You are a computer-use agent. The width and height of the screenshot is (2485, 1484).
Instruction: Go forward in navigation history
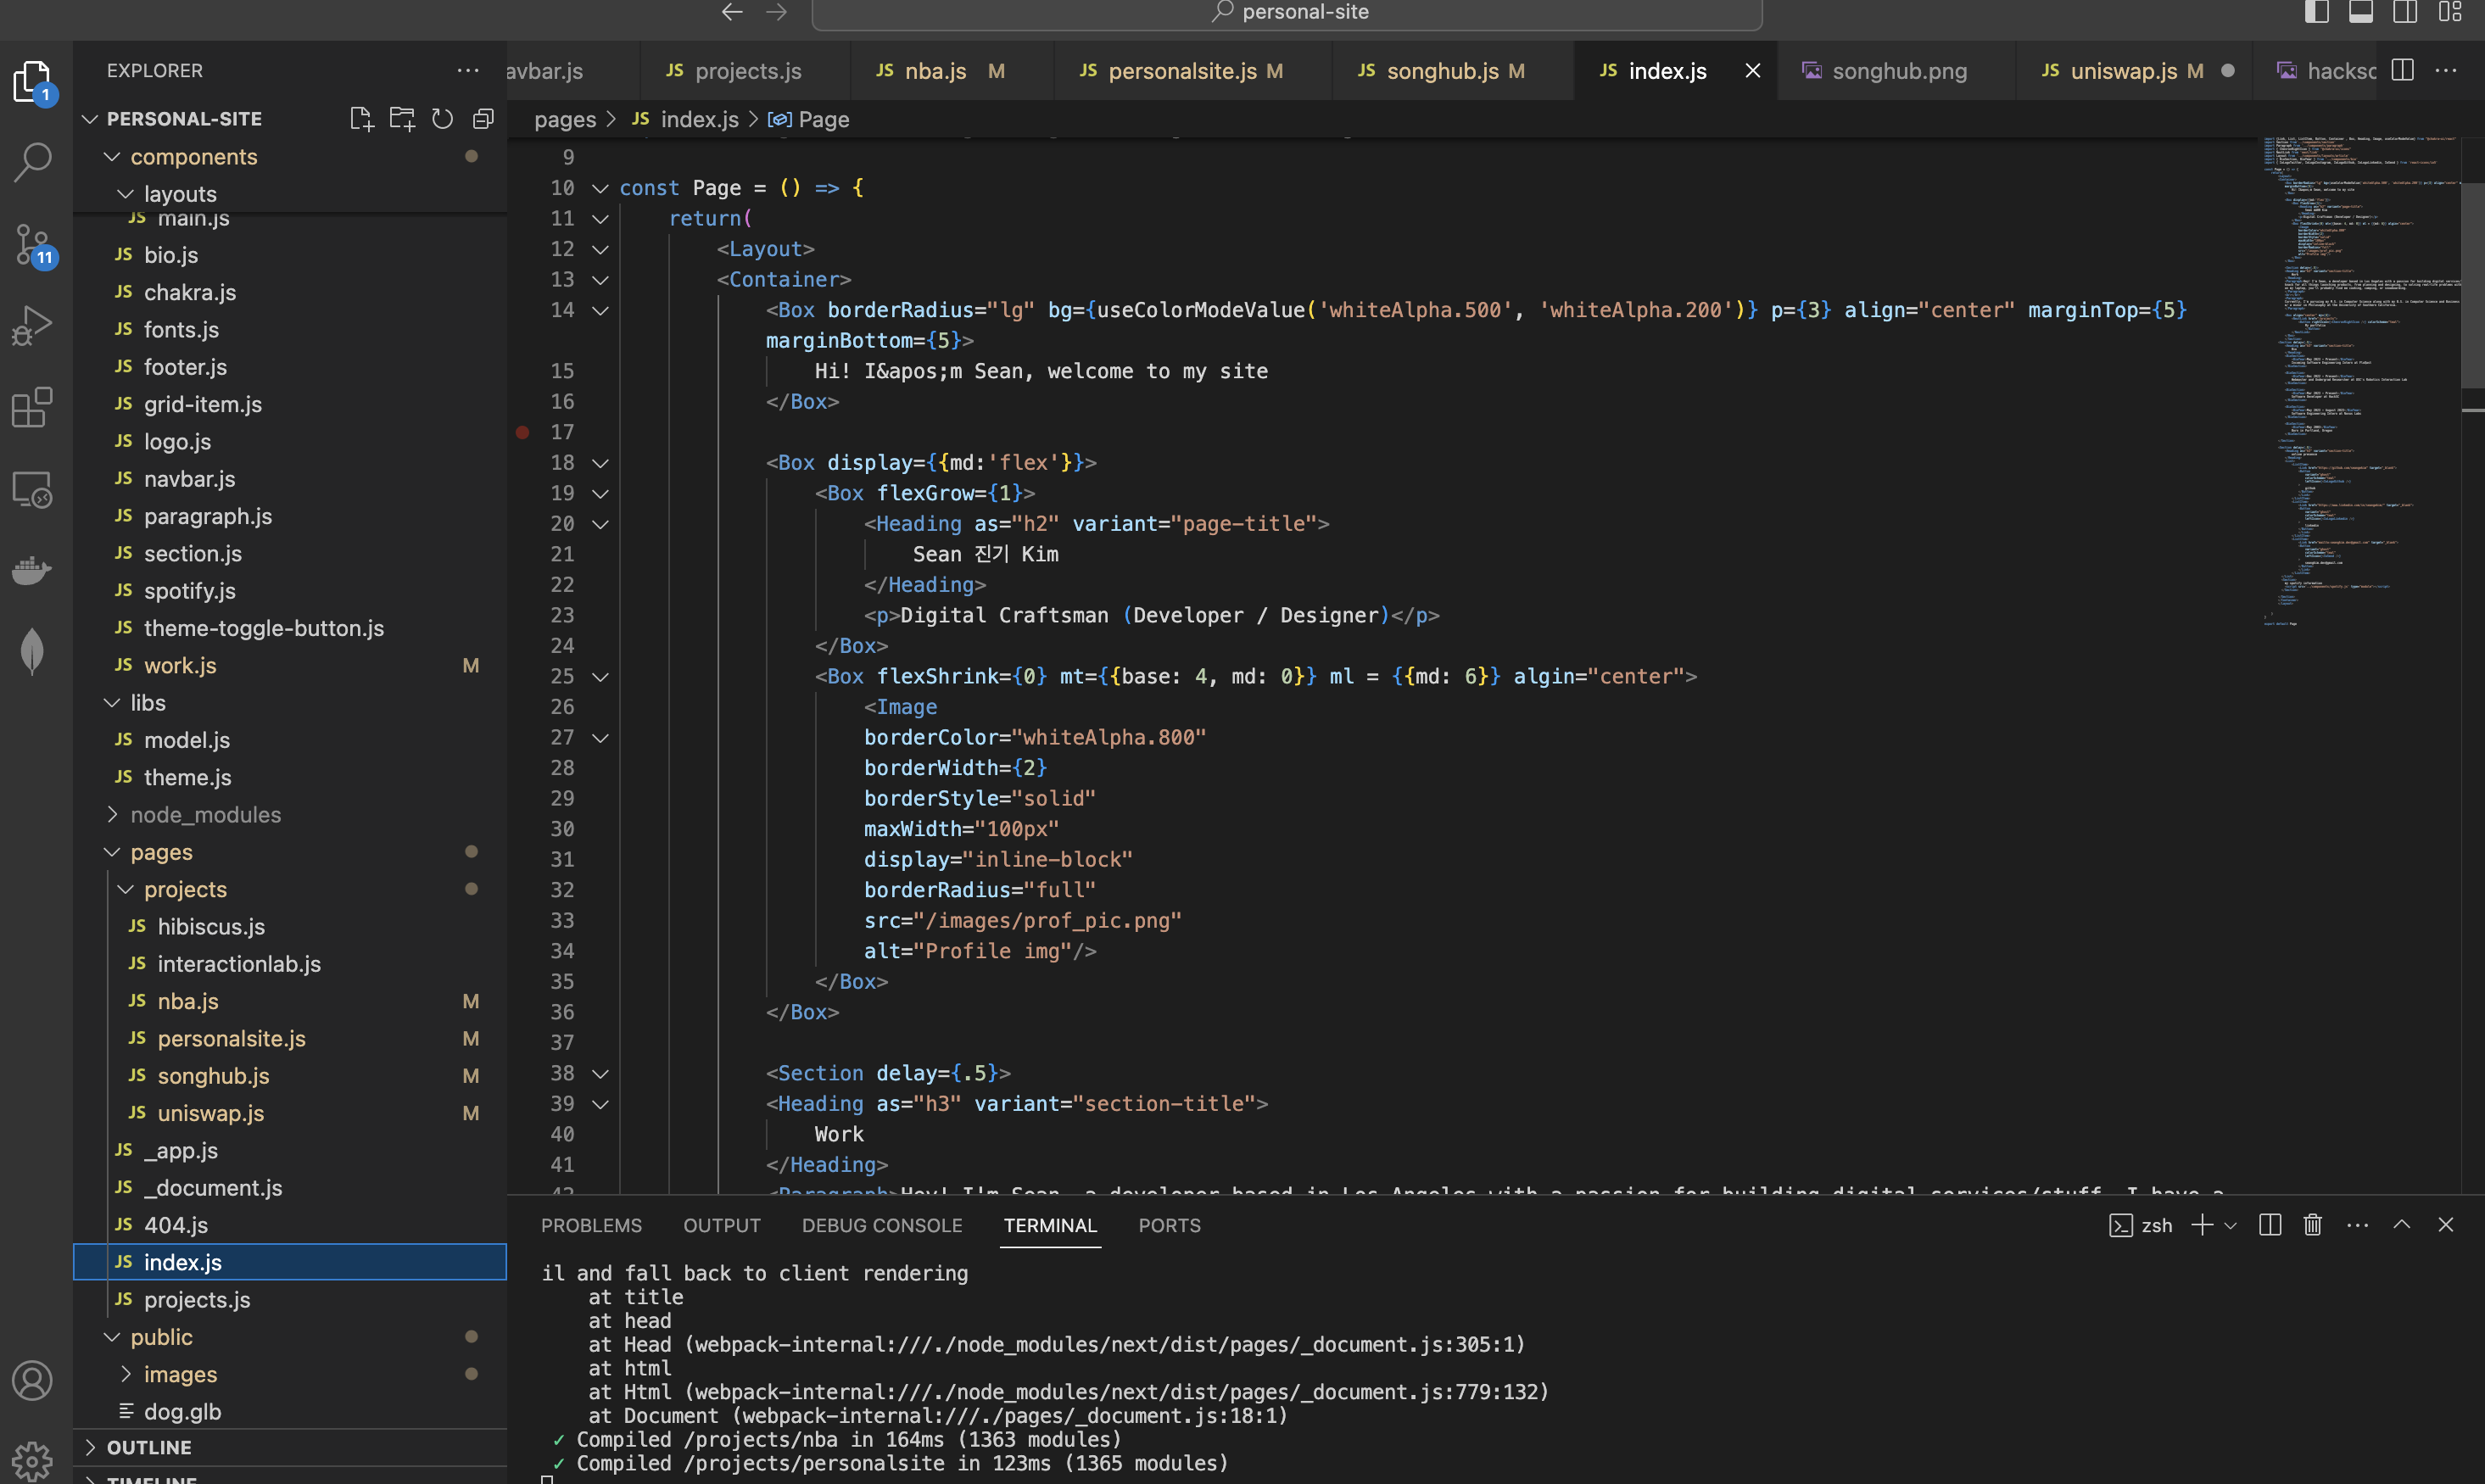click(776, 12)
